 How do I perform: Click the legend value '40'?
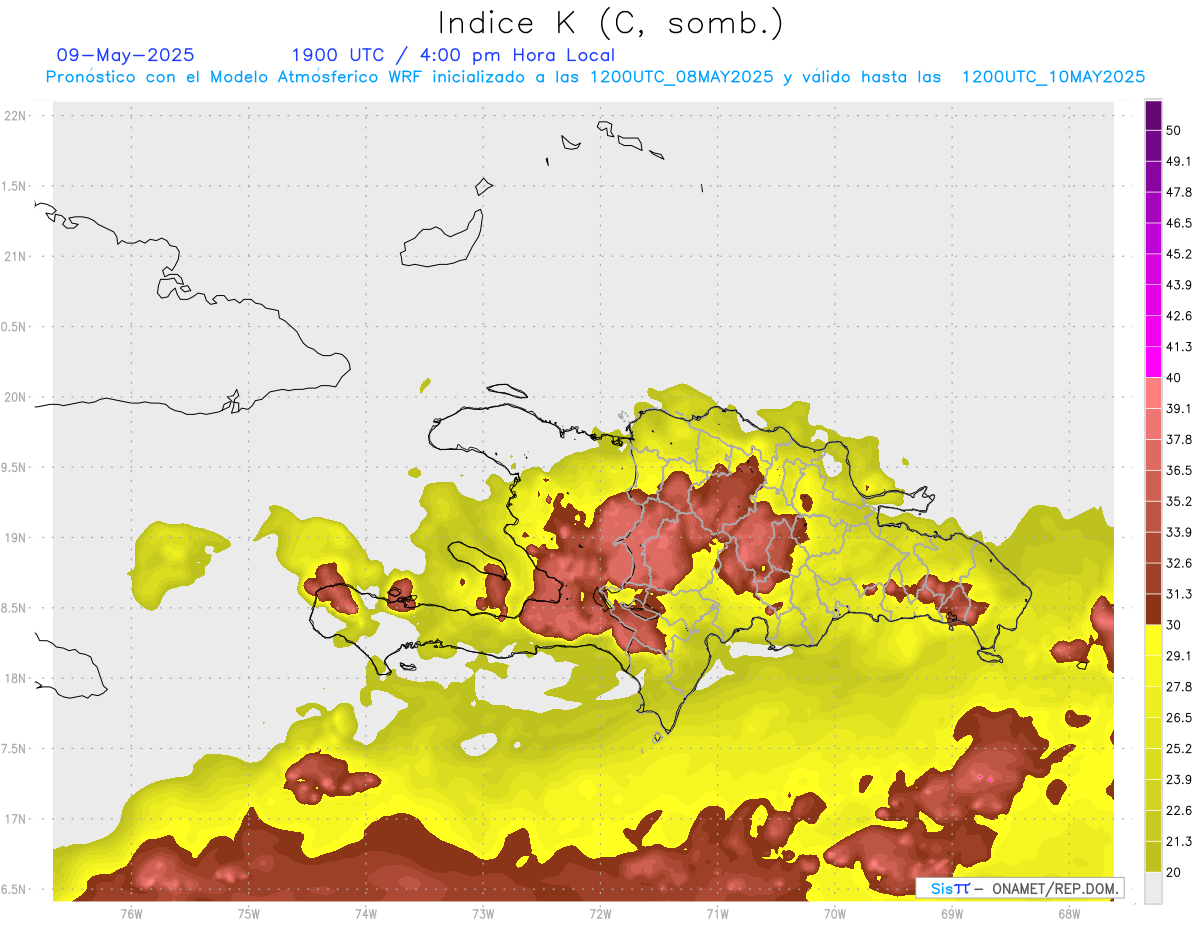coord(1173,378)
